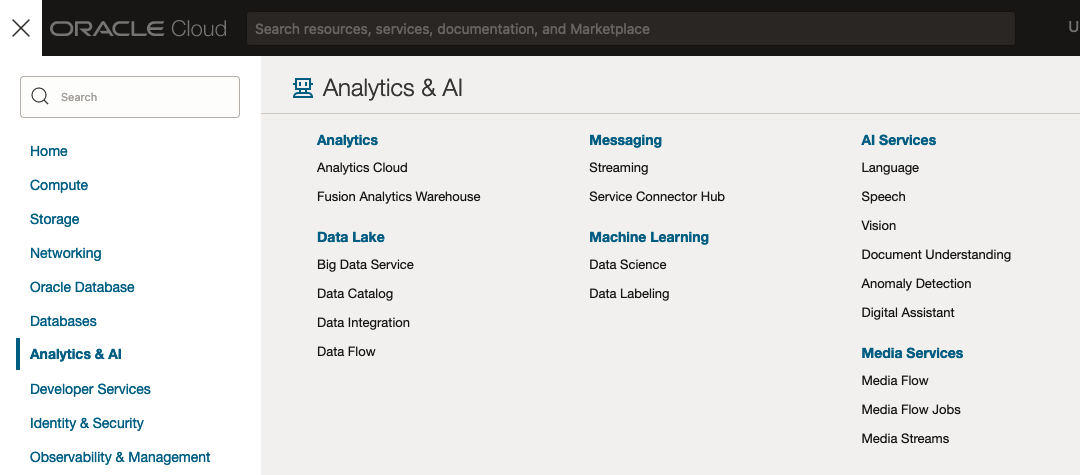This screenshot has height=475, width=1080.
Task: Go to Fusion Analytics Warehouse
Action: coord(398,197)
